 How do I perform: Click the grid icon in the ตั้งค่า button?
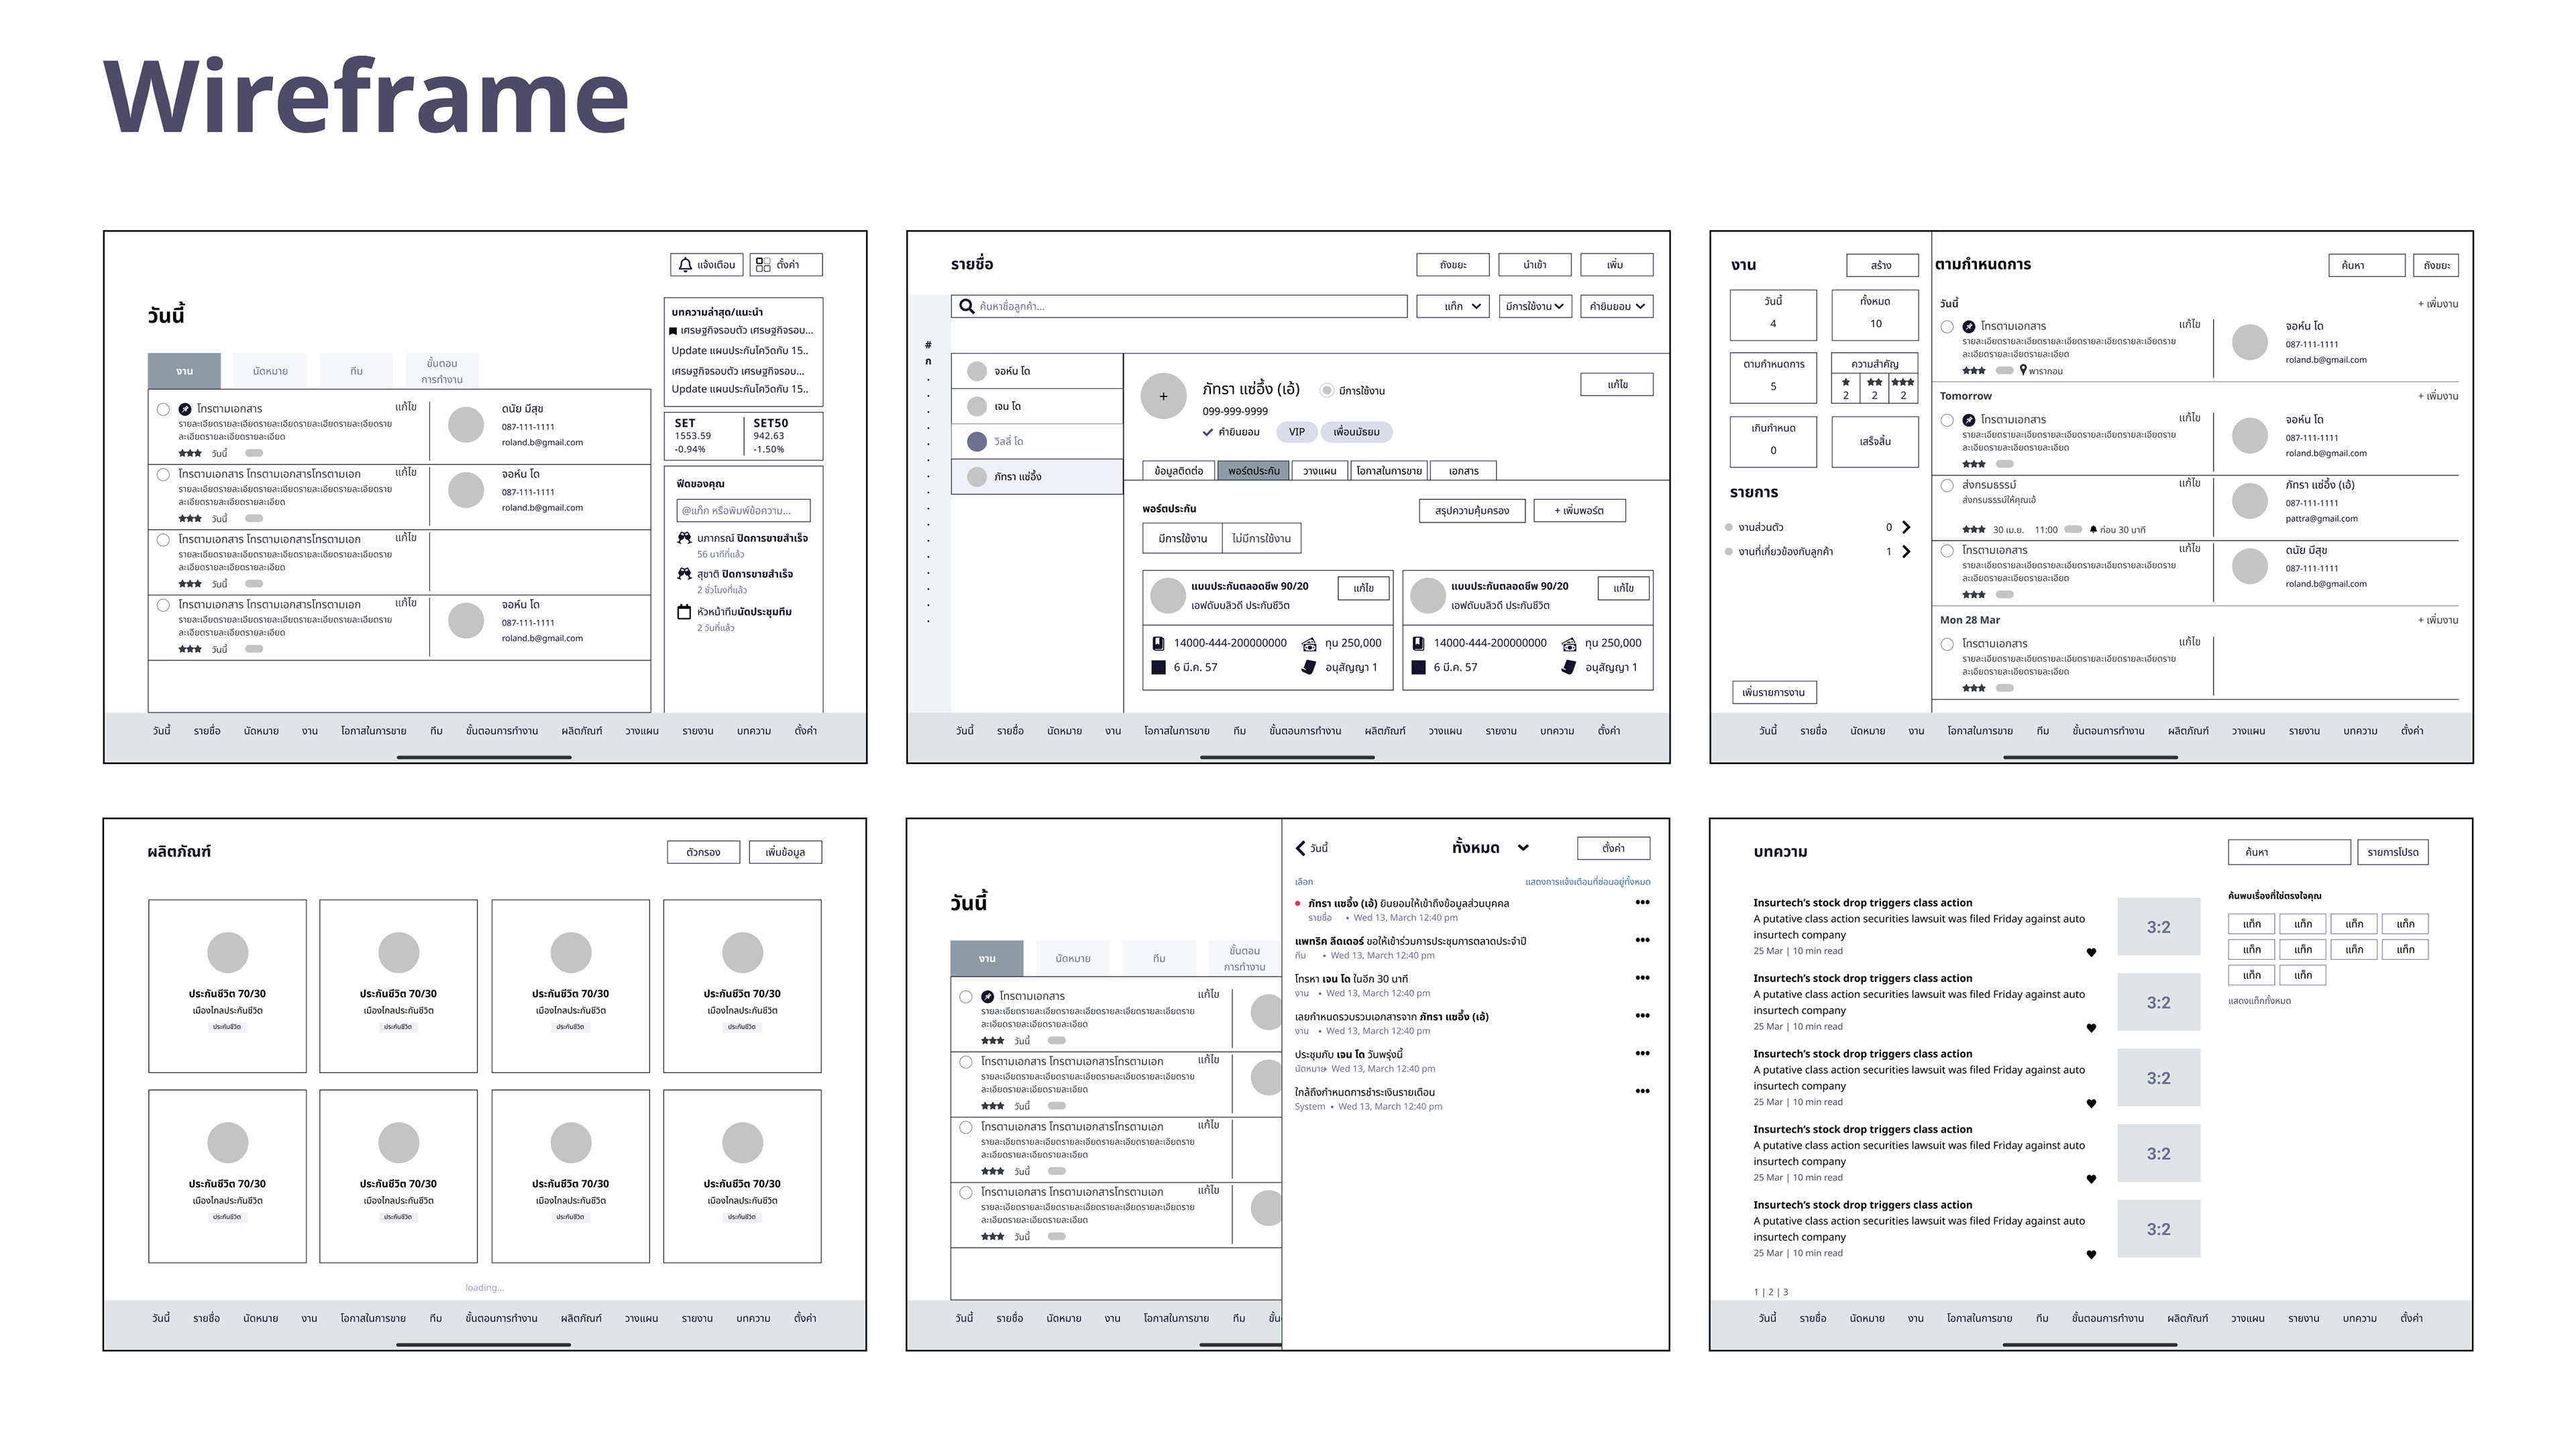pyautogui.click(x=763, y=265)
